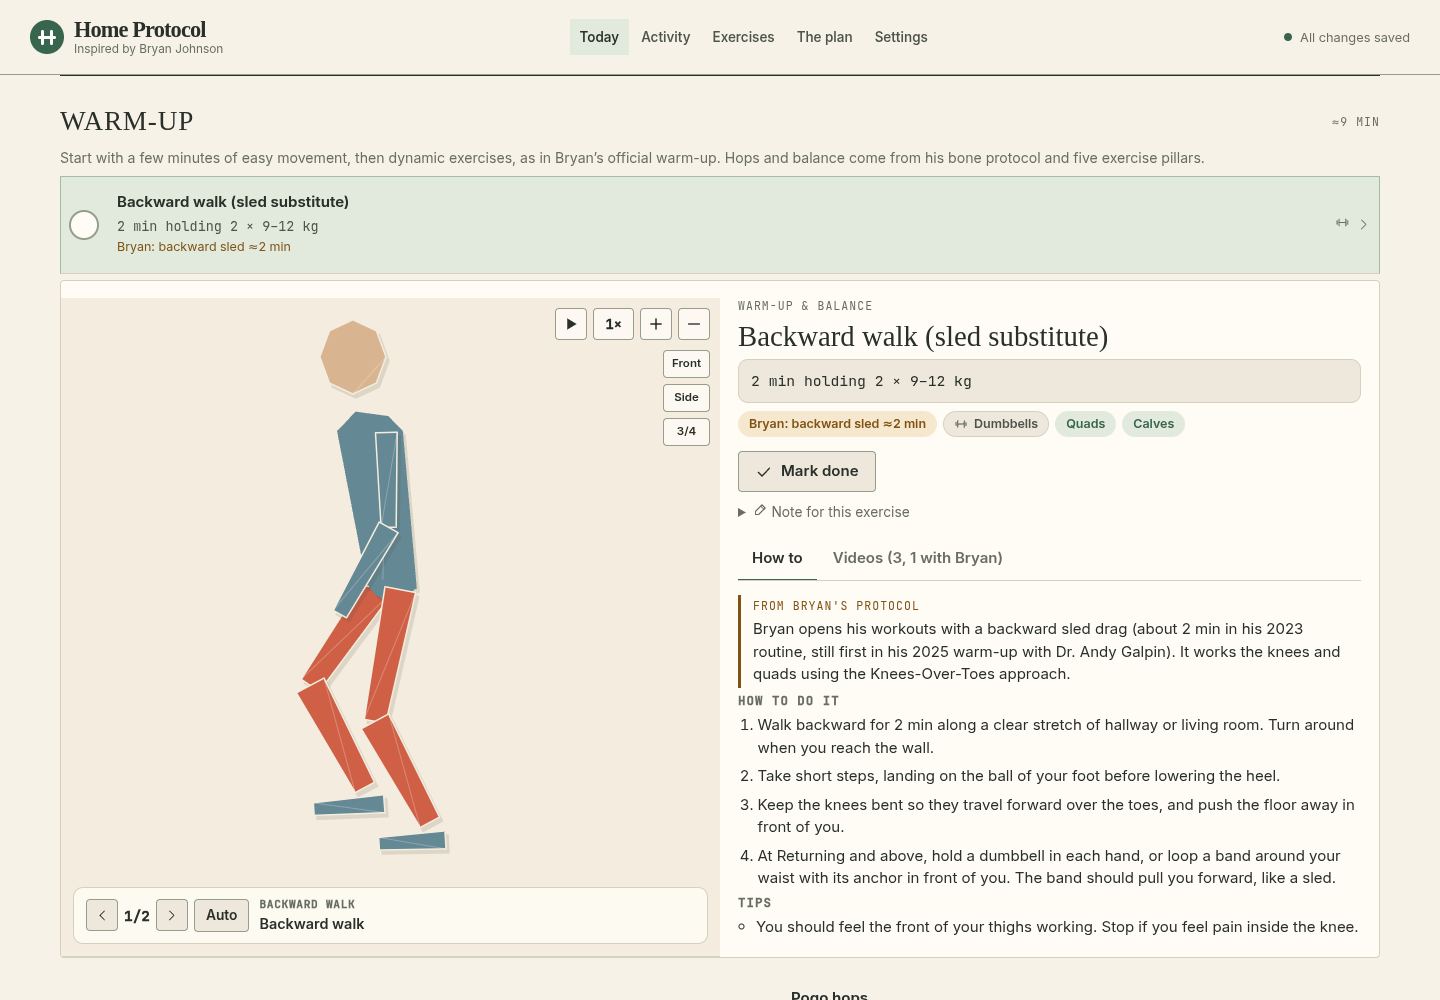This screenshot has width=1440, height=1000.
Task: Click the Quads muscle tag
Action: [1085, 424]
